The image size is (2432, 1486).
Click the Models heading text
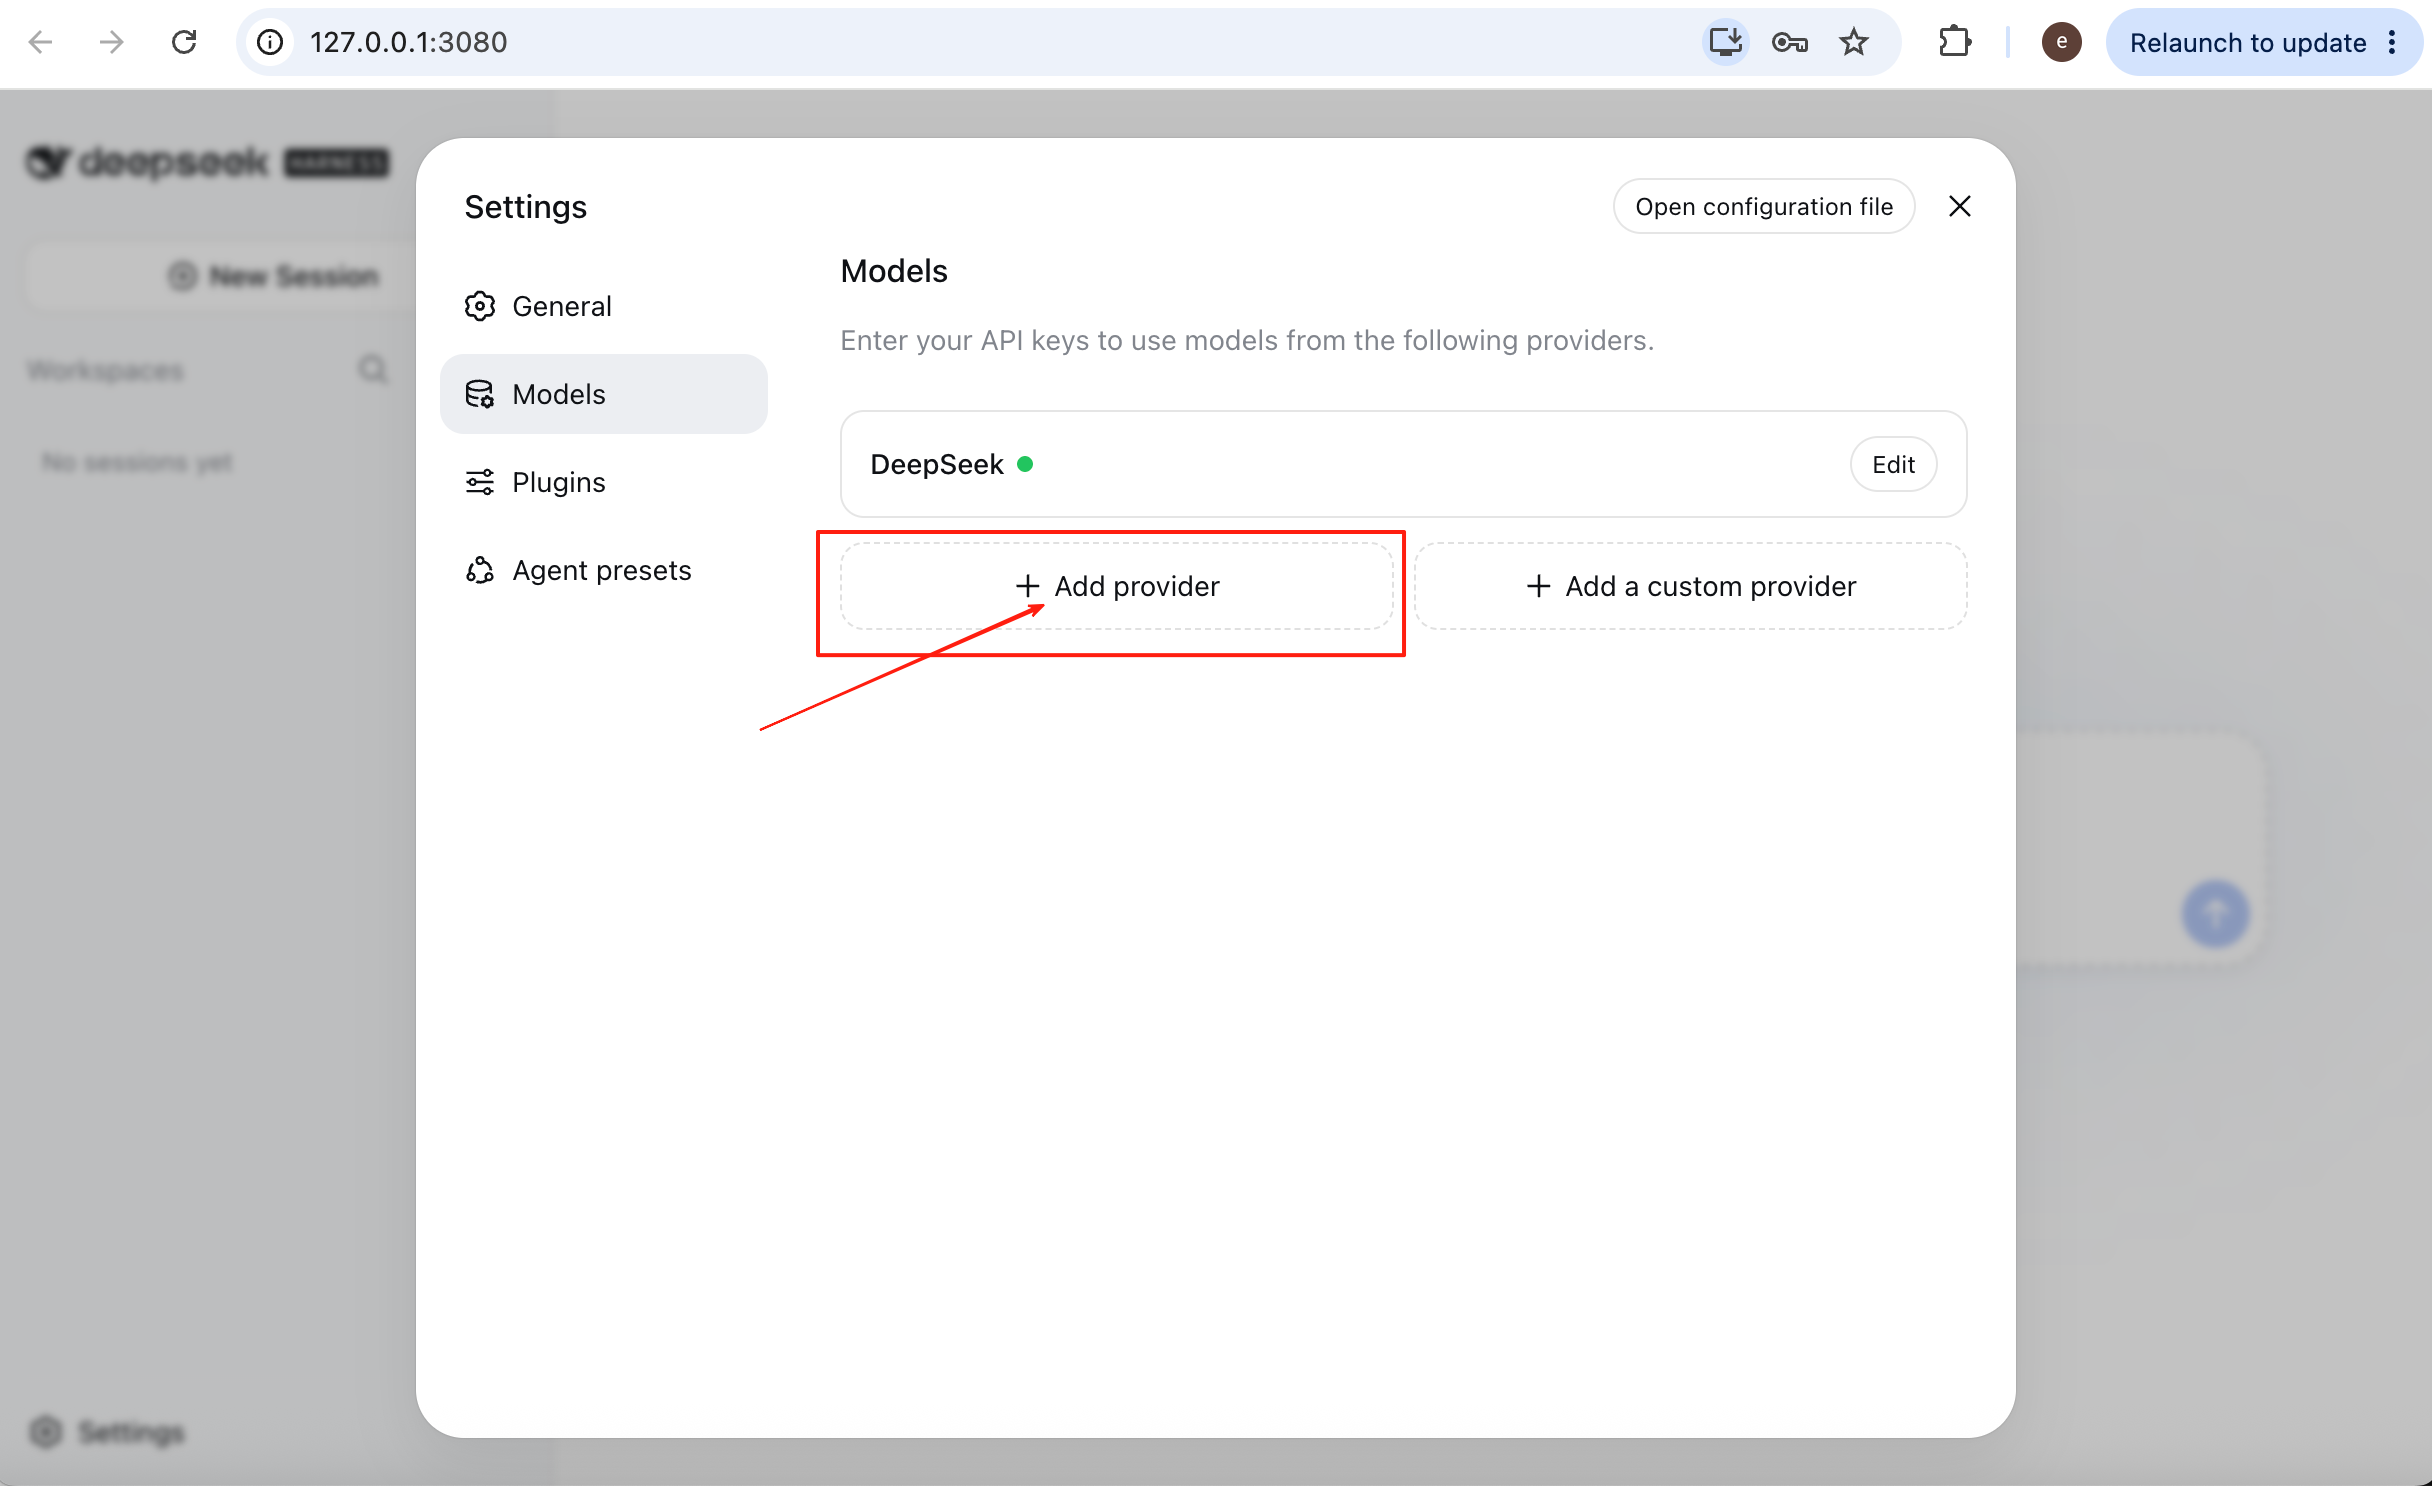pos(894,271)
